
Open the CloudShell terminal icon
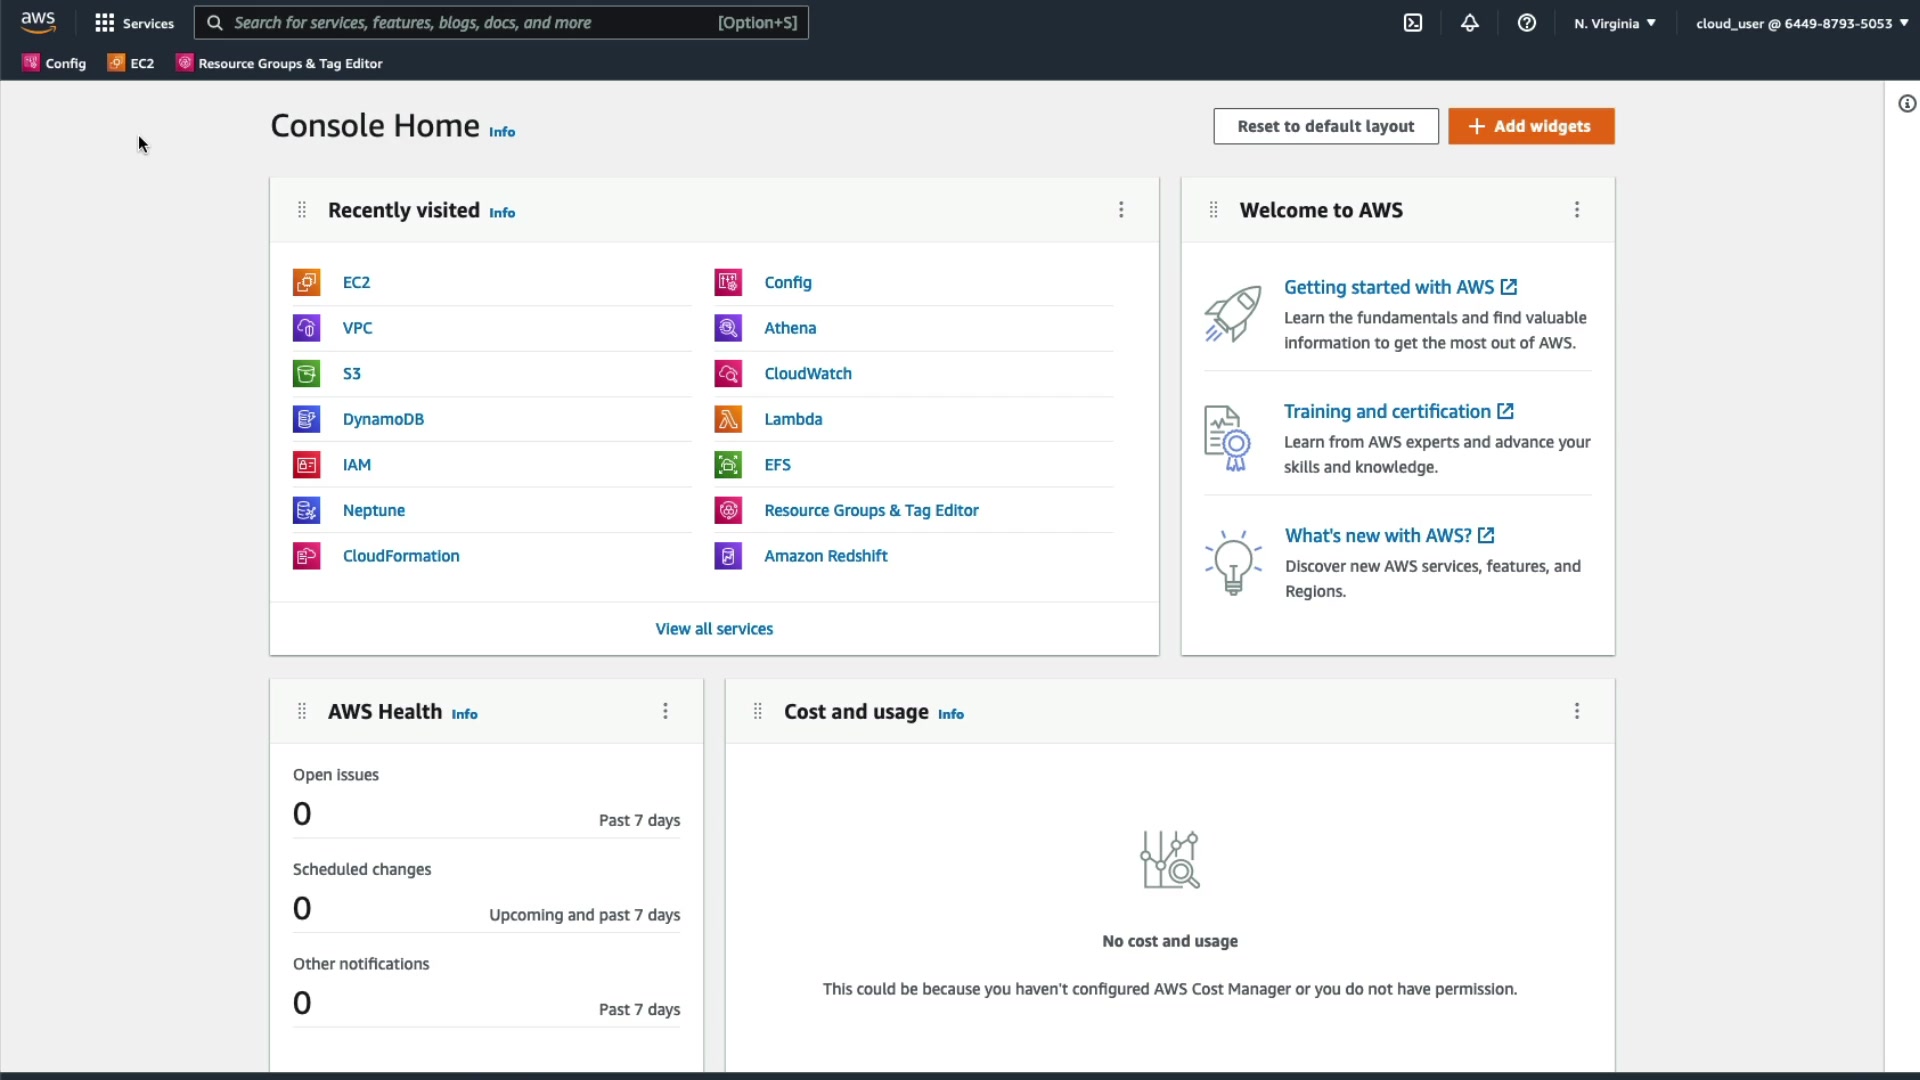coord(1412,23)
